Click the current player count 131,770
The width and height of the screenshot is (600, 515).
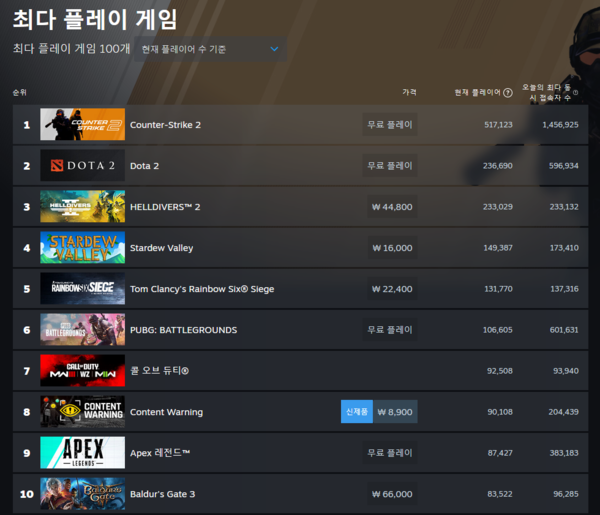(499, 289)
